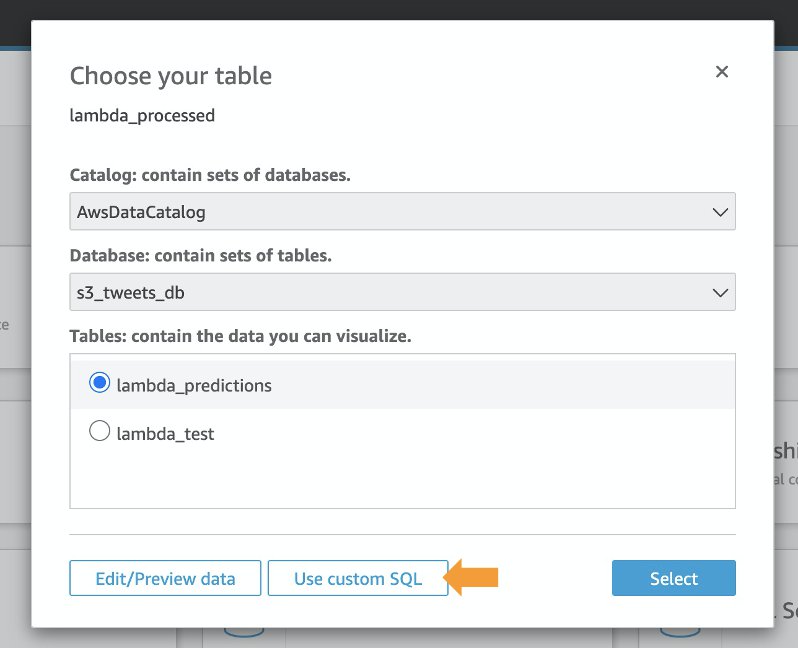Click the lambda_processed data source name
Screen dimensions: 798x648
(x=142, y=115)
